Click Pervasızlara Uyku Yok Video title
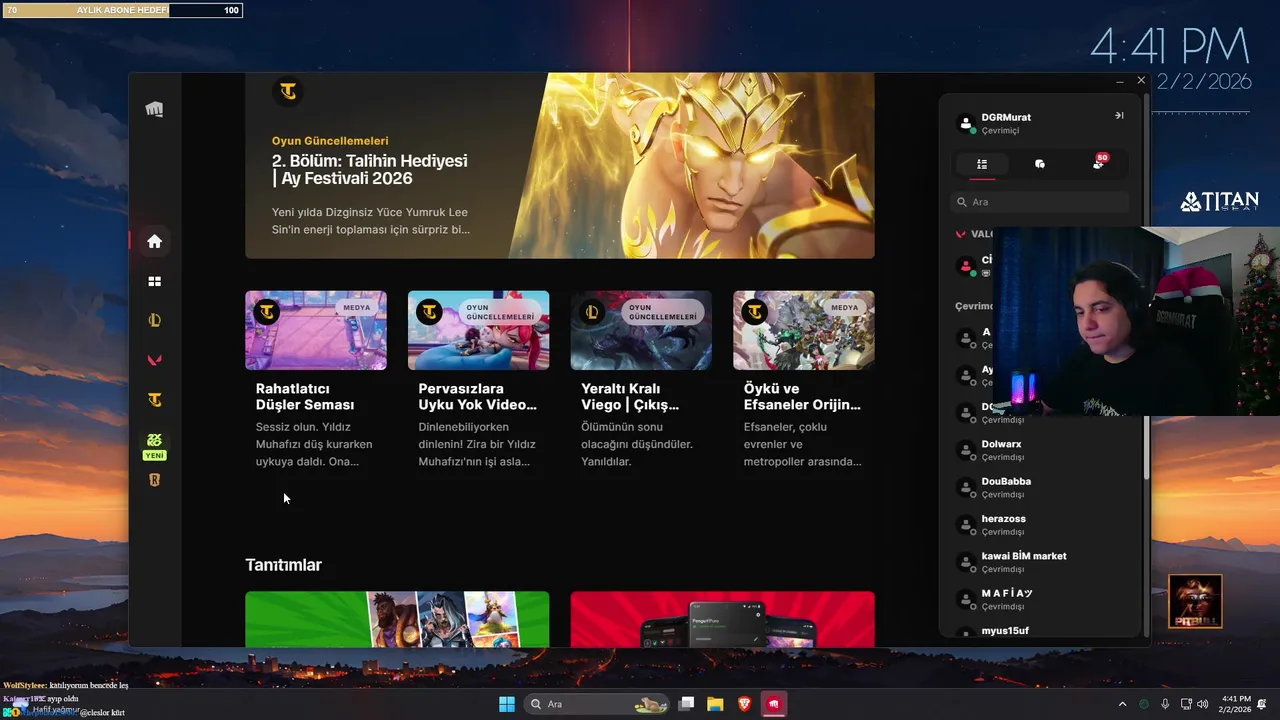The image size is (1280, 720). point(478,397)
